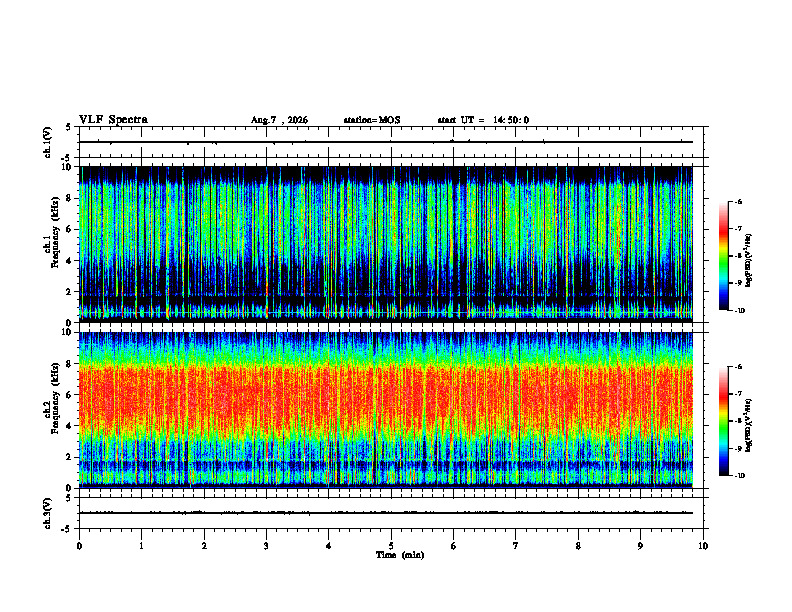Click the "station=MOS" header text

click(x=372, y=120)
